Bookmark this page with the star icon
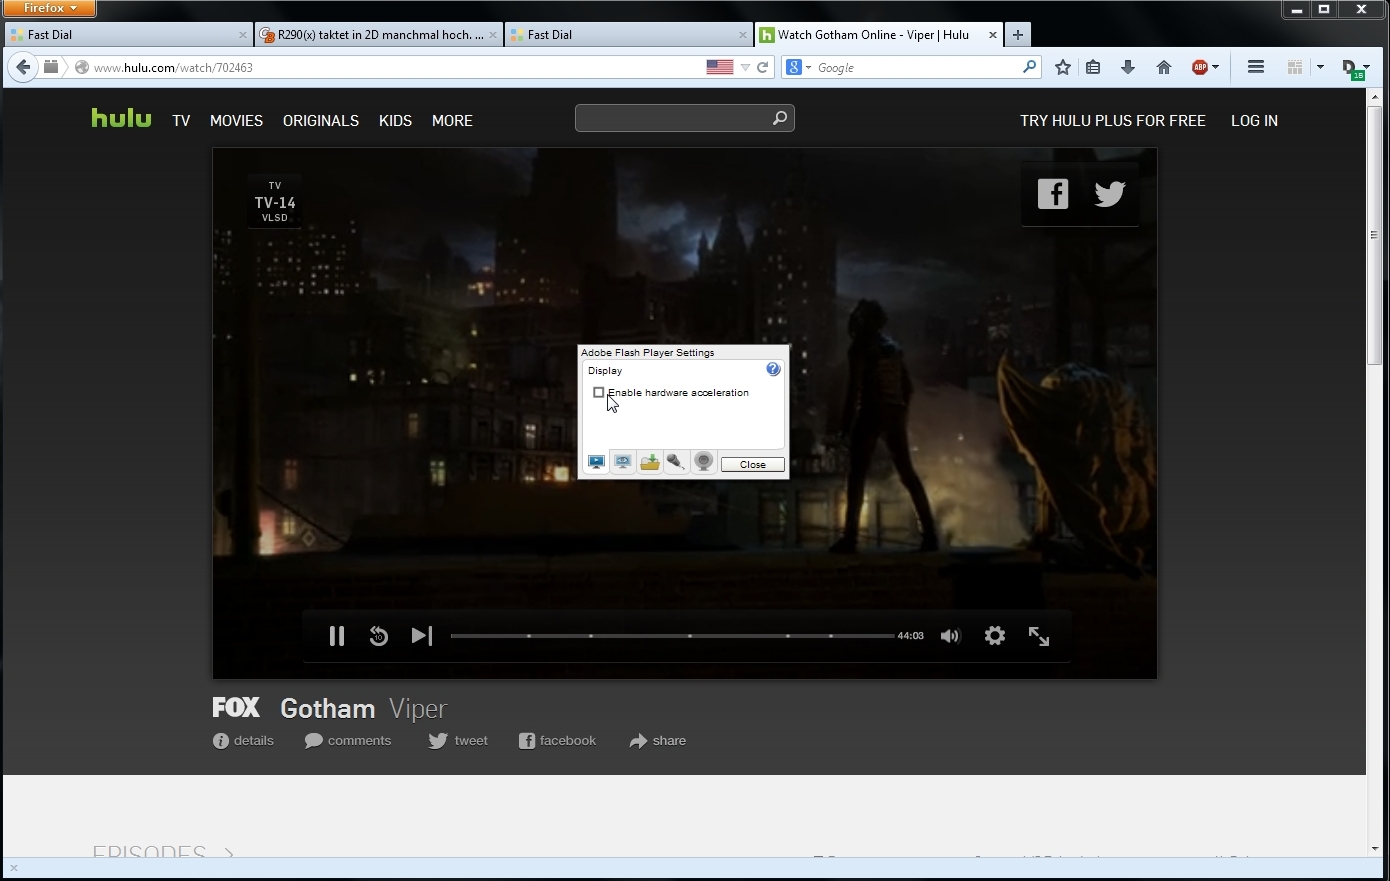 pos(1063,67)
